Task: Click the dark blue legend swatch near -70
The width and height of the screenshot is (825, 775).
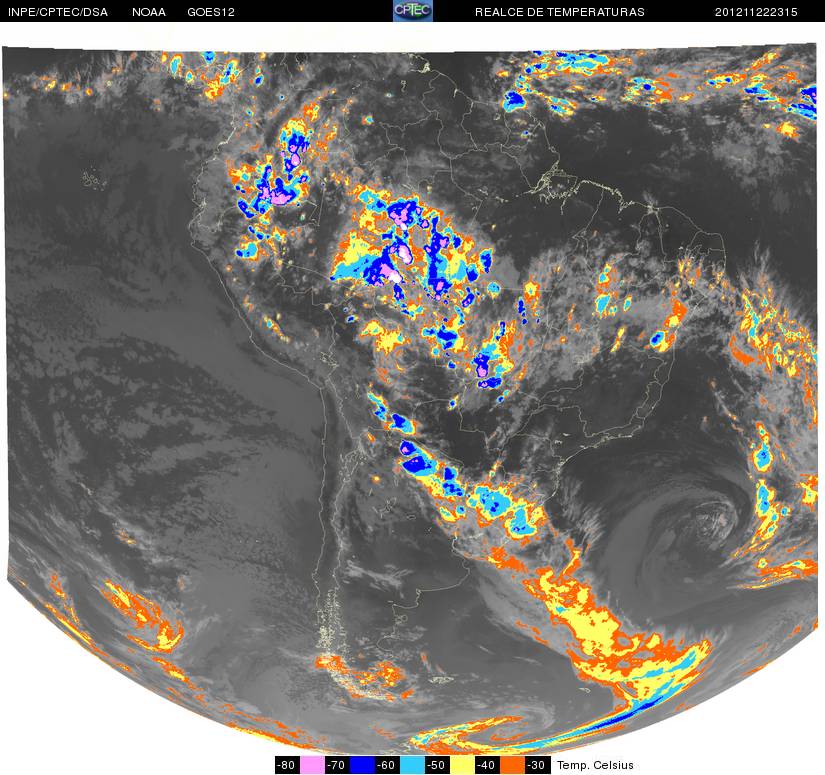Action: click(362, 765)
